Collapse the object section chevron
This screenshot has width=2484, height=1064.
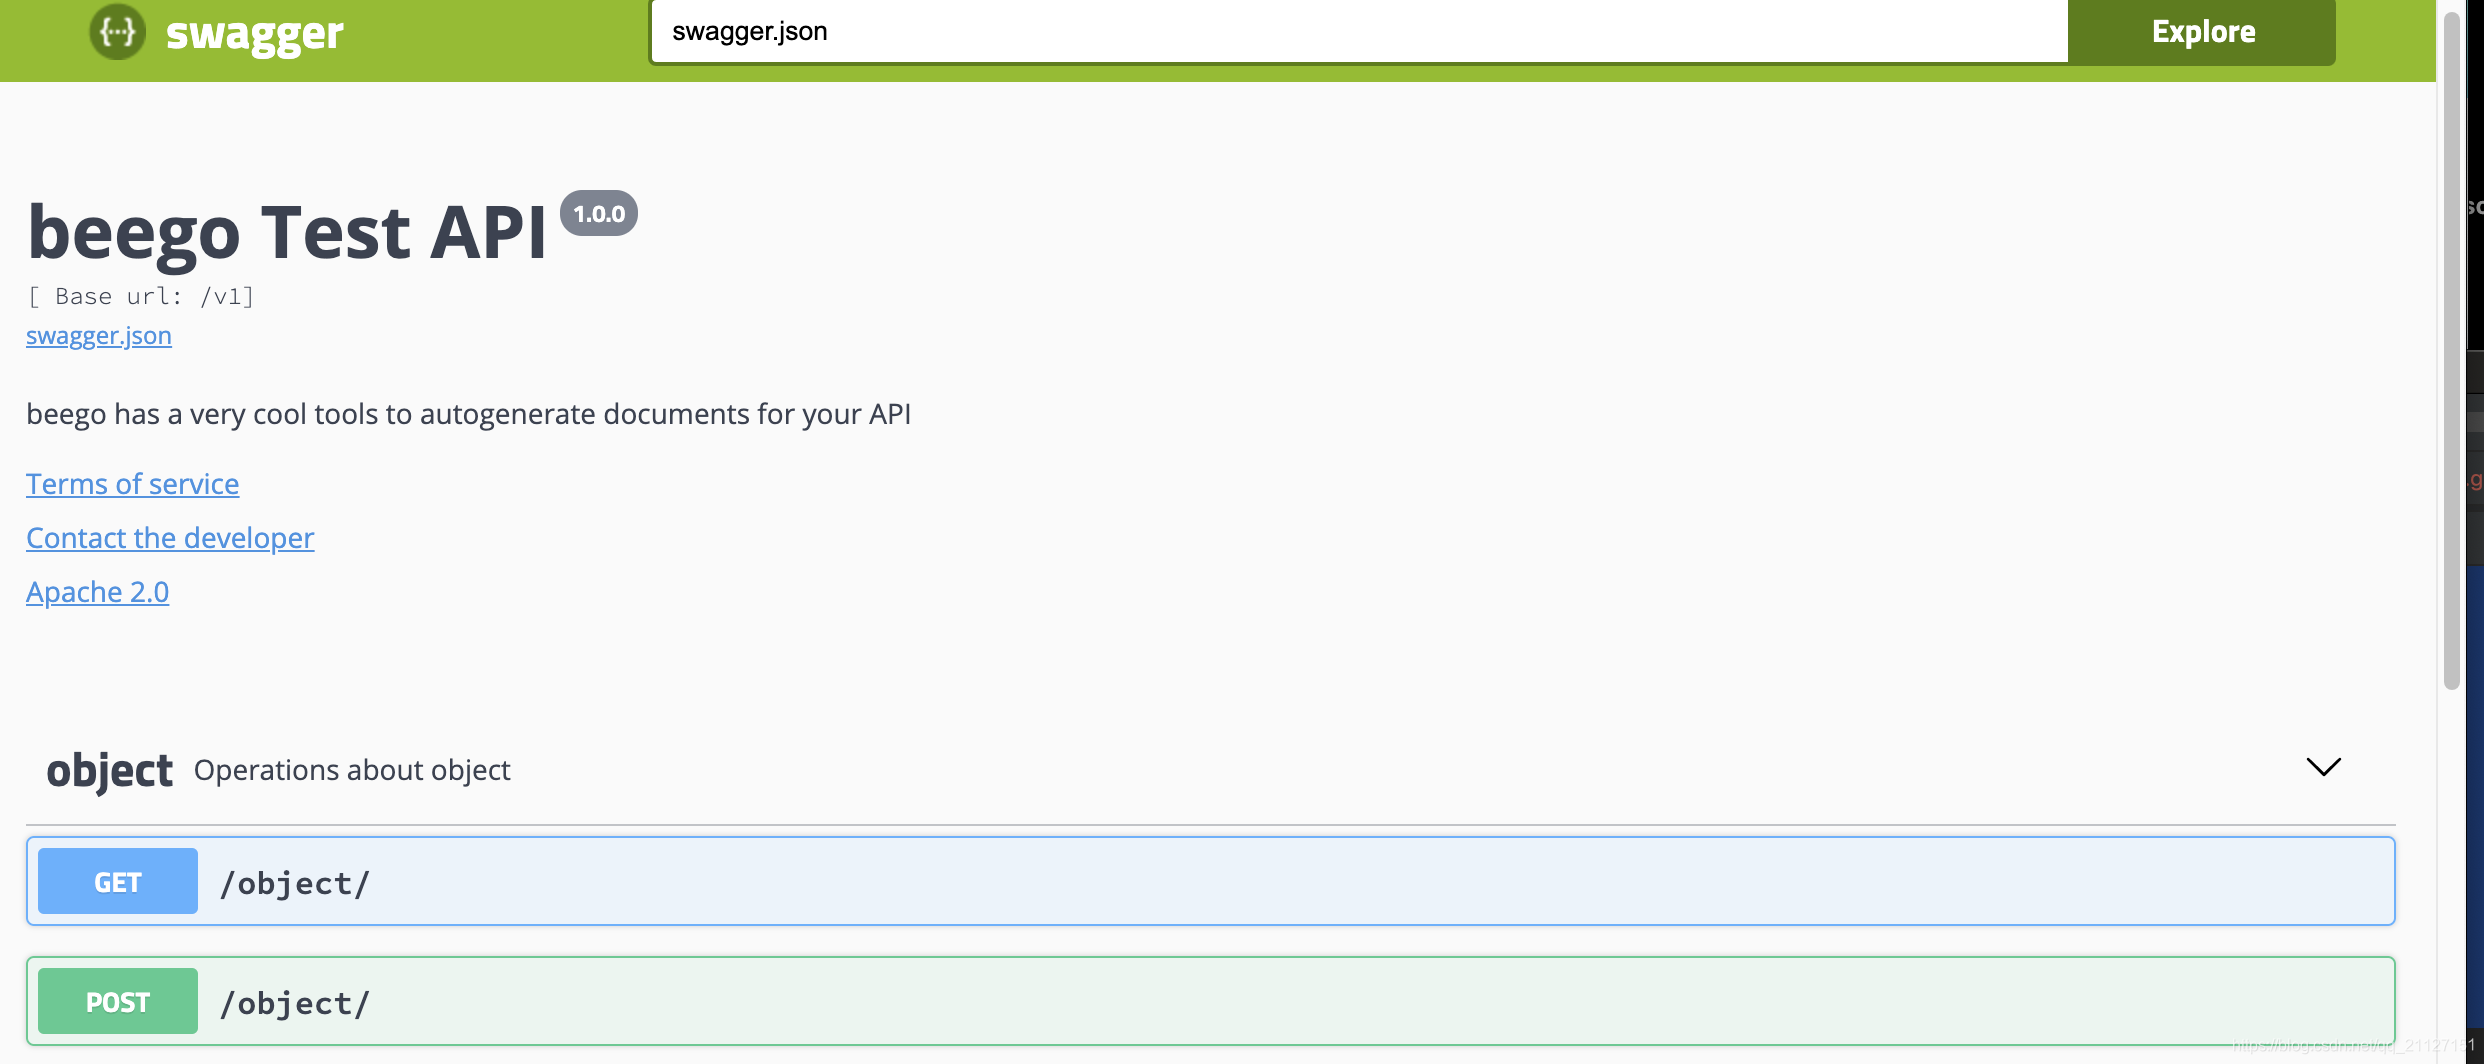pos(2323,767)
